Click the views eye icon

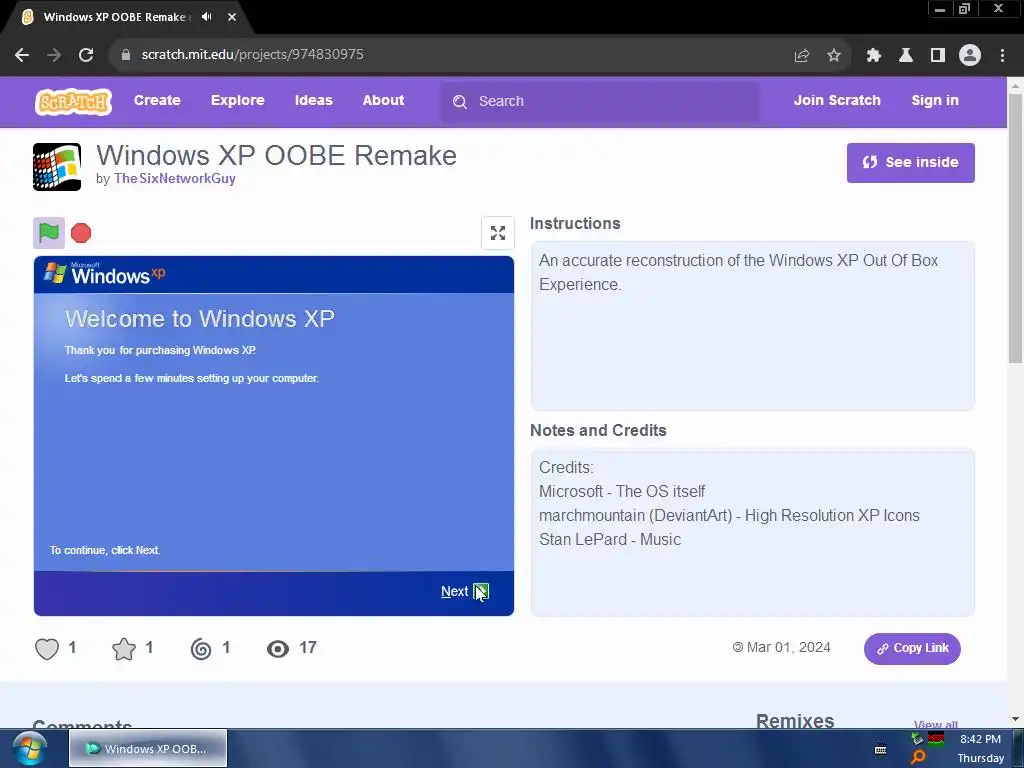click(x=278, y=648)
